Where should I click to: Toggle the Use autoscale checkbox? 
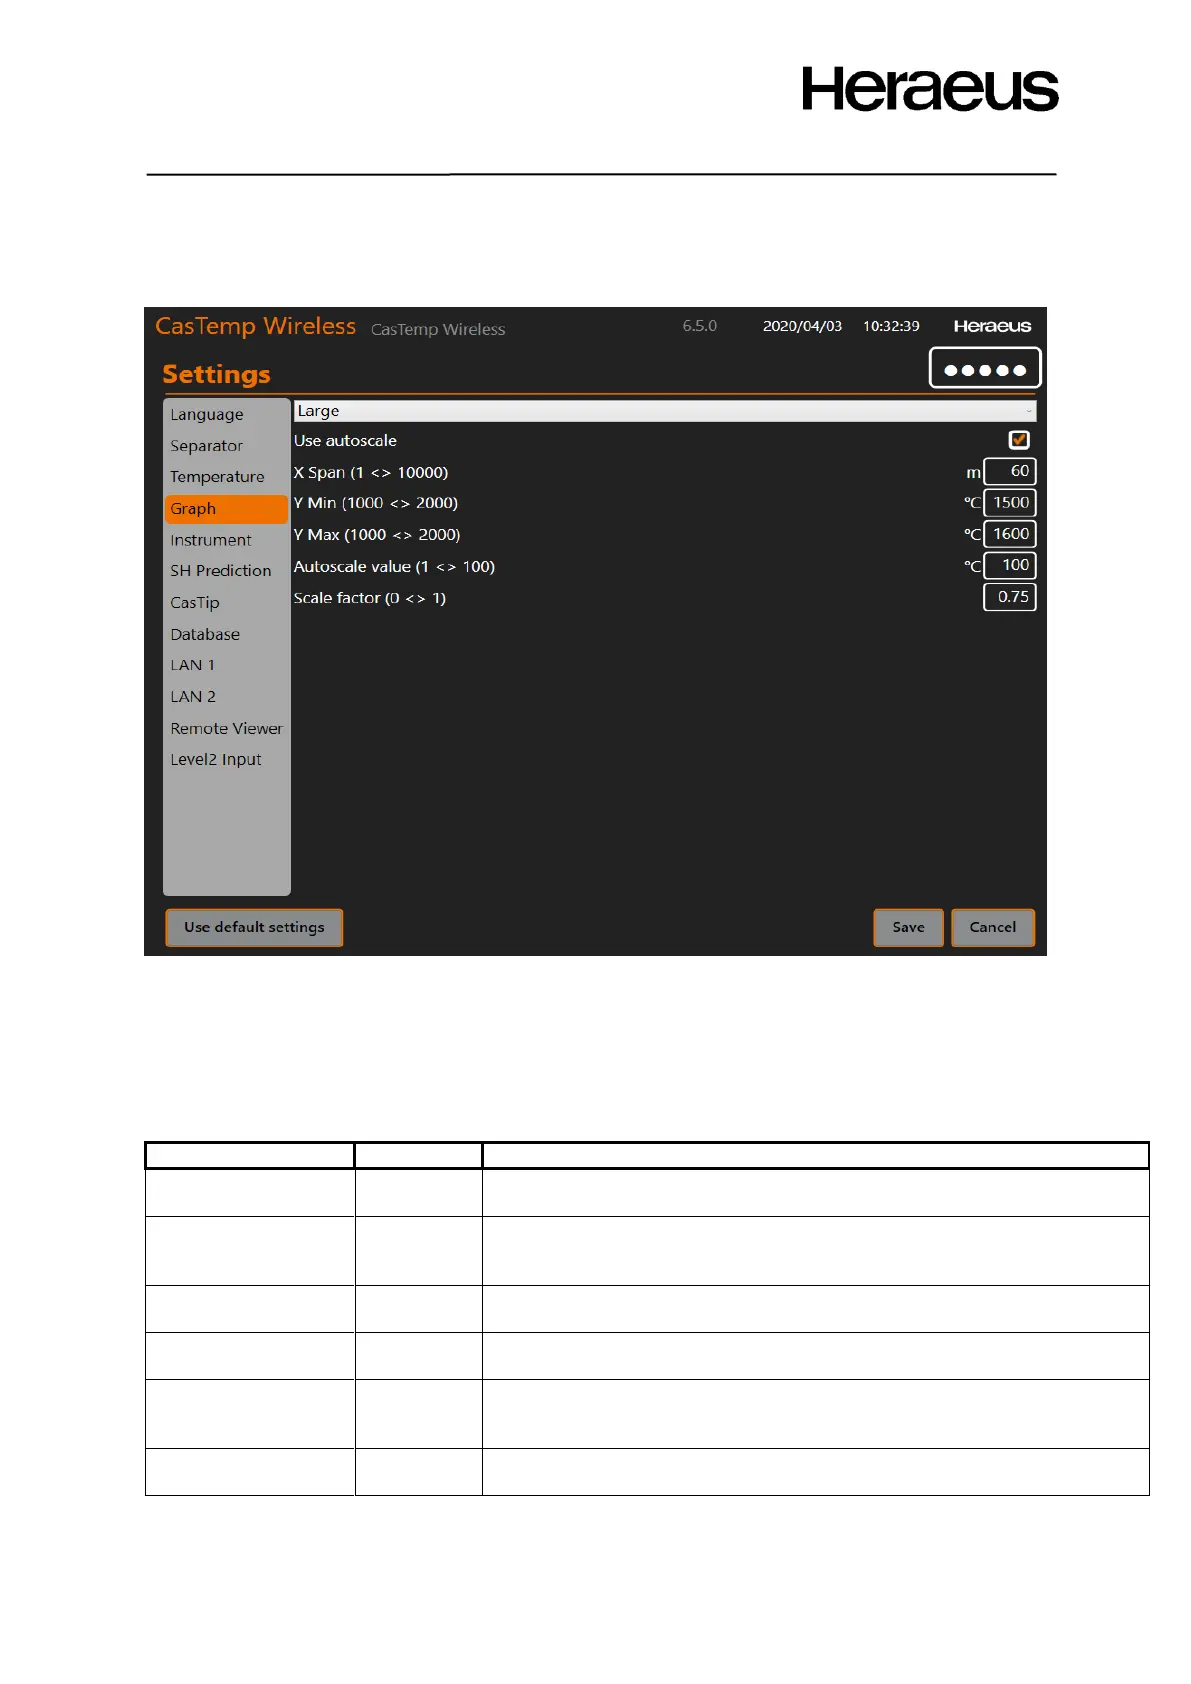(1019, 440)
